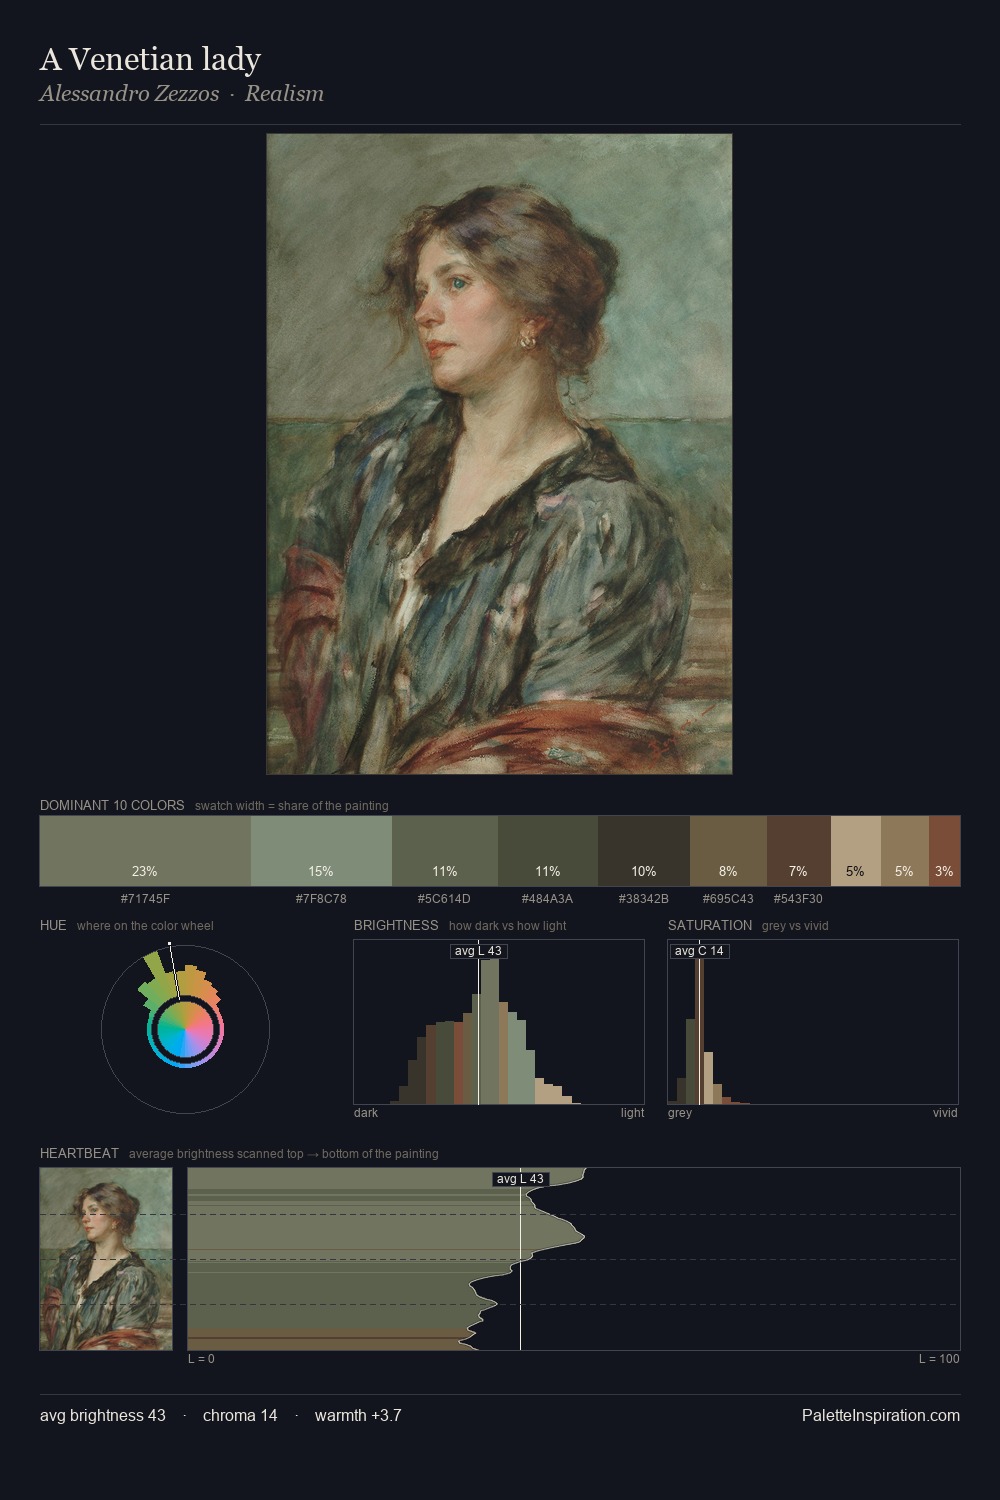Click hex code label #38342B
The image size is (1000, 1500).
pos(643,899)
